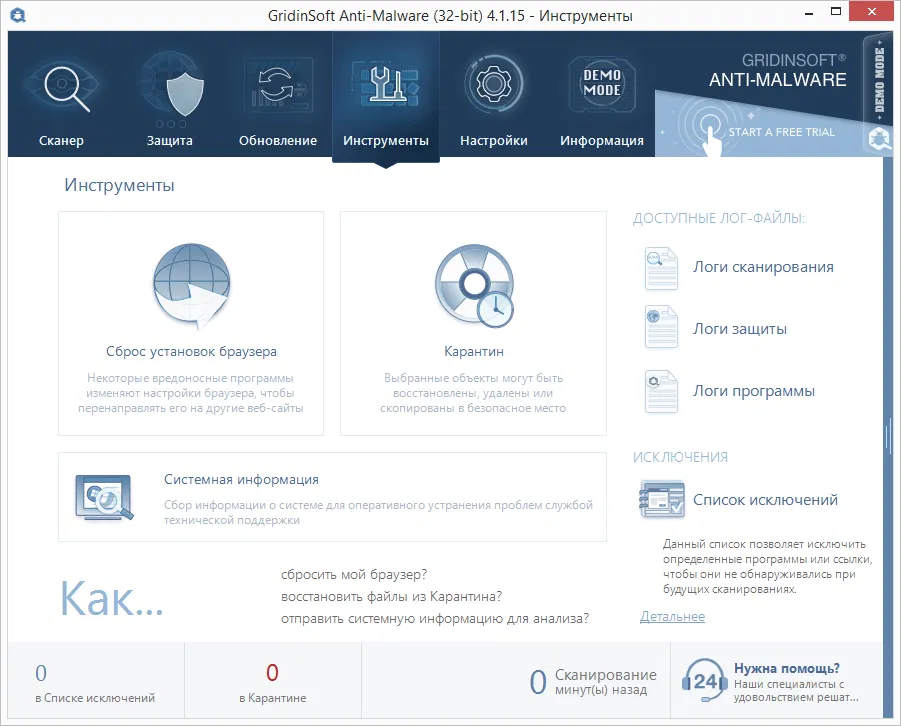
Task: Click the browser reset description text
Action: (191, 393)
